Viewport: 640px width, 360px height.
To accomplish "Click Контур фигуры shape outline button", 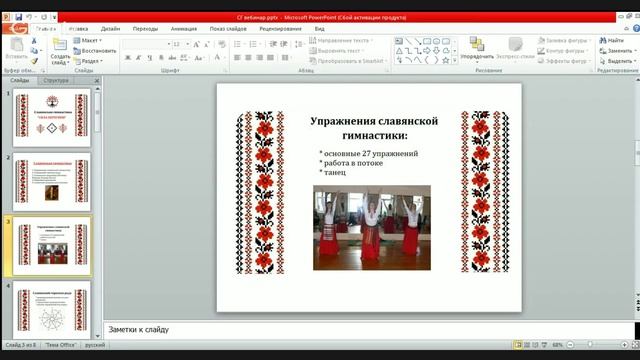I will (x=564, y=51).
